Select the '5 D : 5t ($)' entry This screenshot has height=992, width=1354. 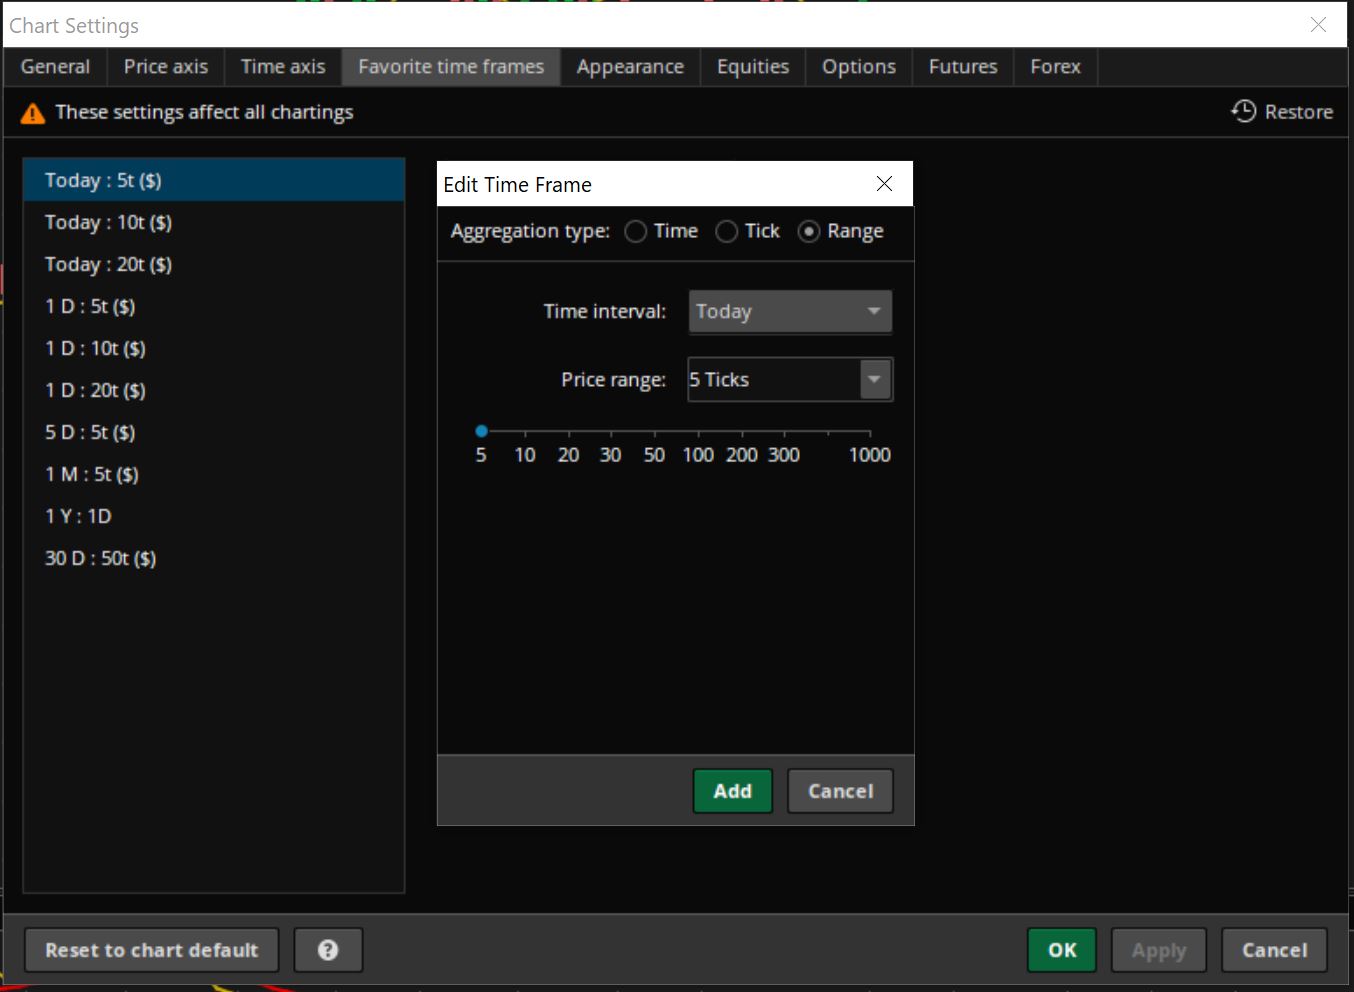pos(214,432)
